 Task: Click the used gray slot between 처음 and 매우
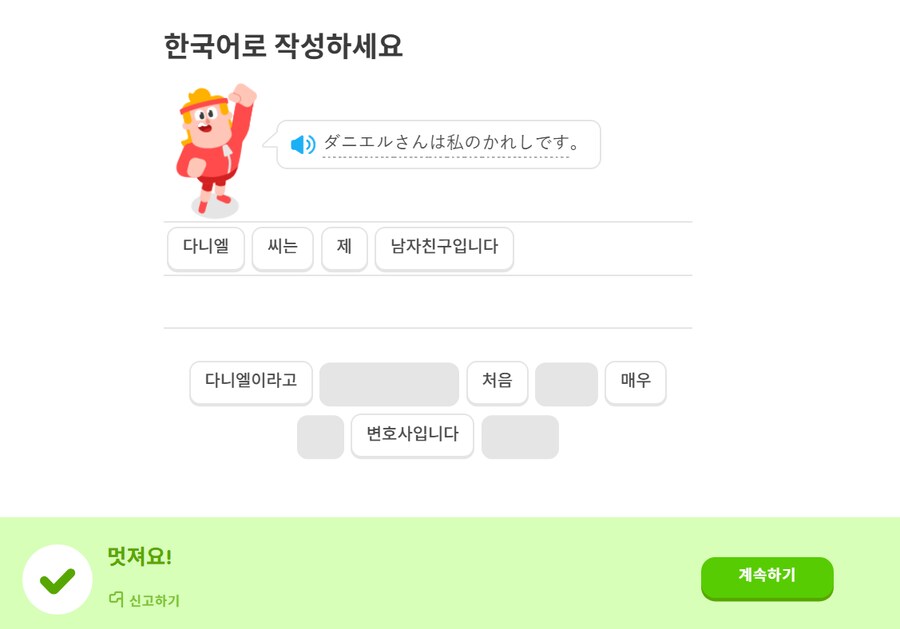(566, 384)
